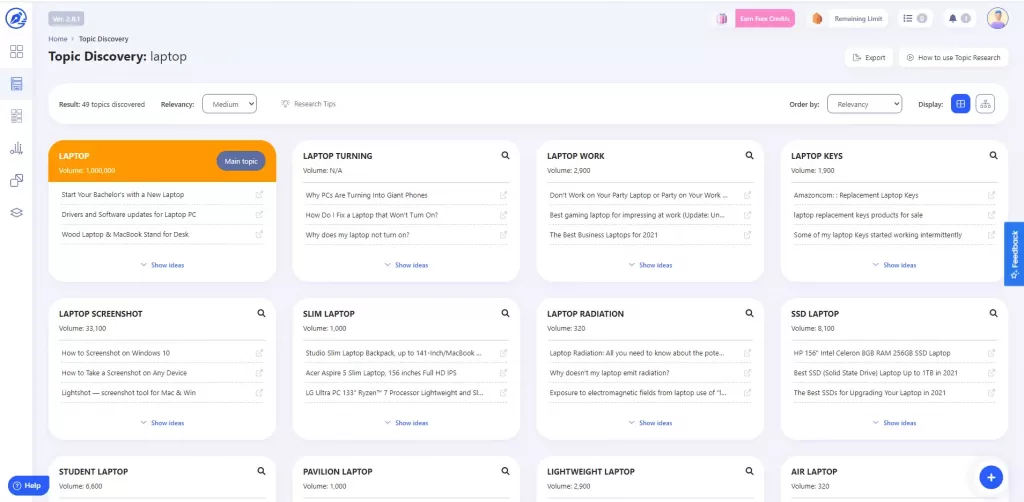Expand Show ideas in LAPTOP RADIATION card

(650, 423)
